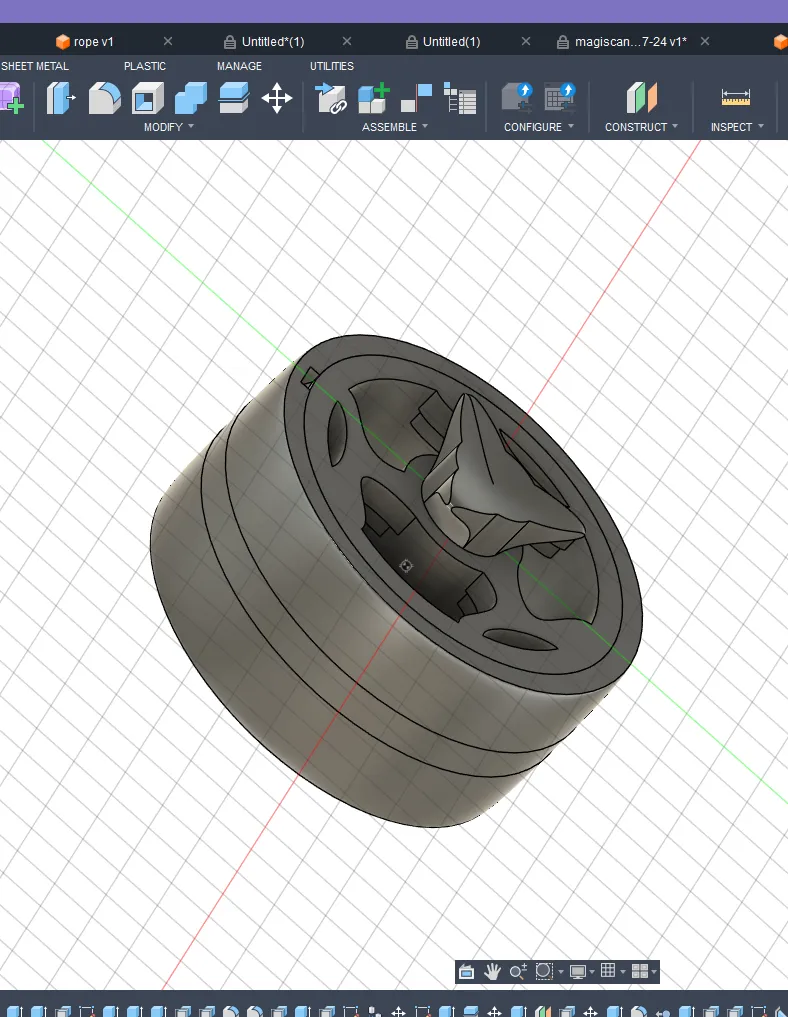
Task: Click the origin point marker on the wheel
Action: pyautogui.click(x=406, y=566)
